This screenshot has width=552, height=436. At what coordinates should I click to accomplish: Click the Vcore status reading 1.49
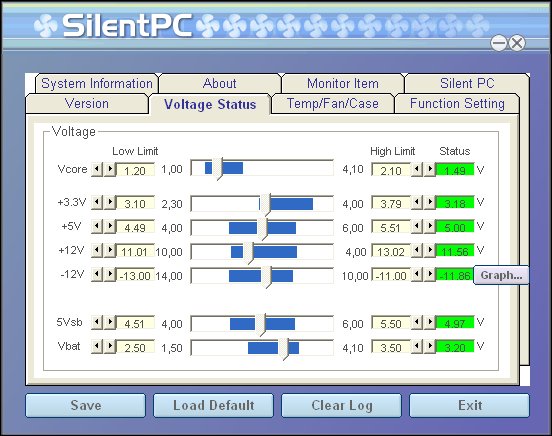point(455,170)
